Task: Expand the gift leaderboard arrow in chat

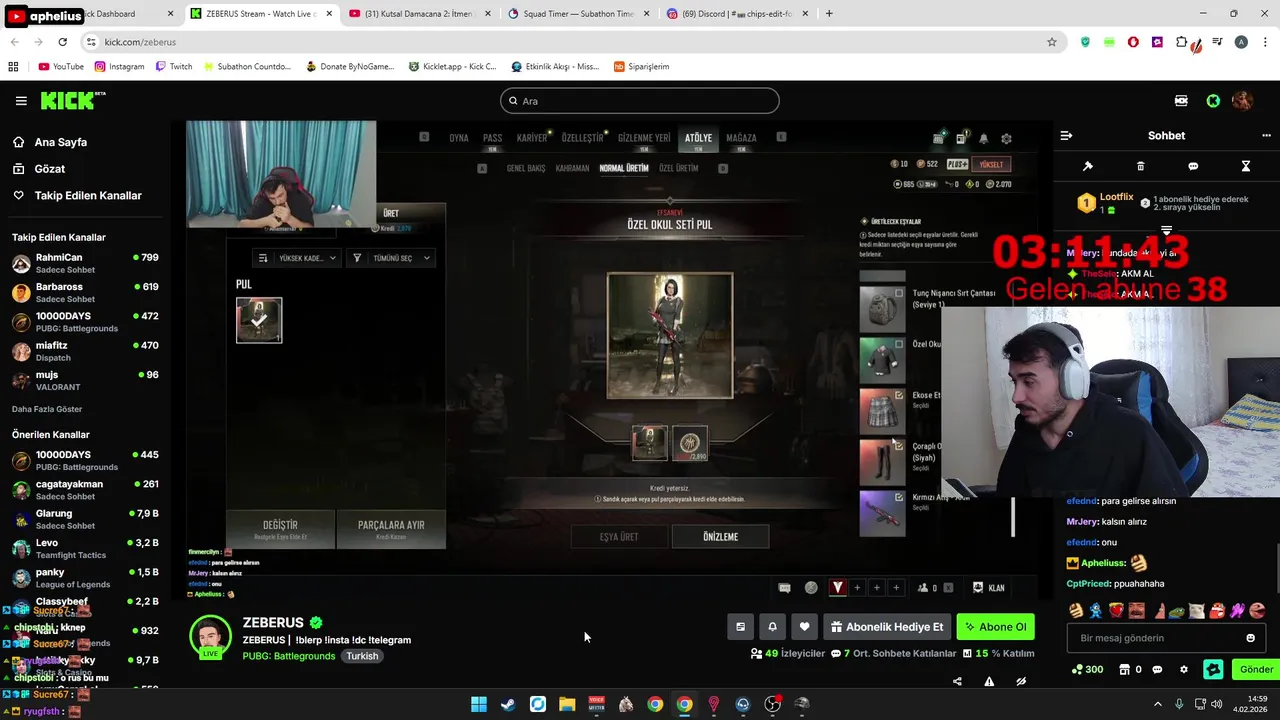Action: pyautogui.click(x=1166, y=231)
